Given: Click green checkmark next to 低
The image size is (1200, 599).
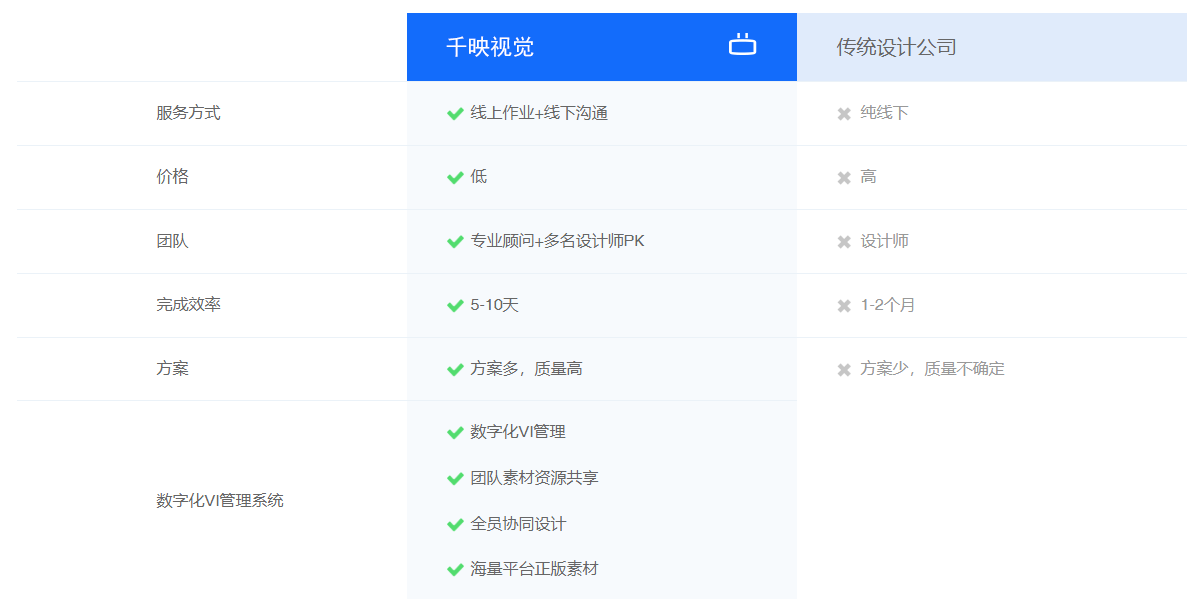Looking at the screenshot, I should click(455, 178).
